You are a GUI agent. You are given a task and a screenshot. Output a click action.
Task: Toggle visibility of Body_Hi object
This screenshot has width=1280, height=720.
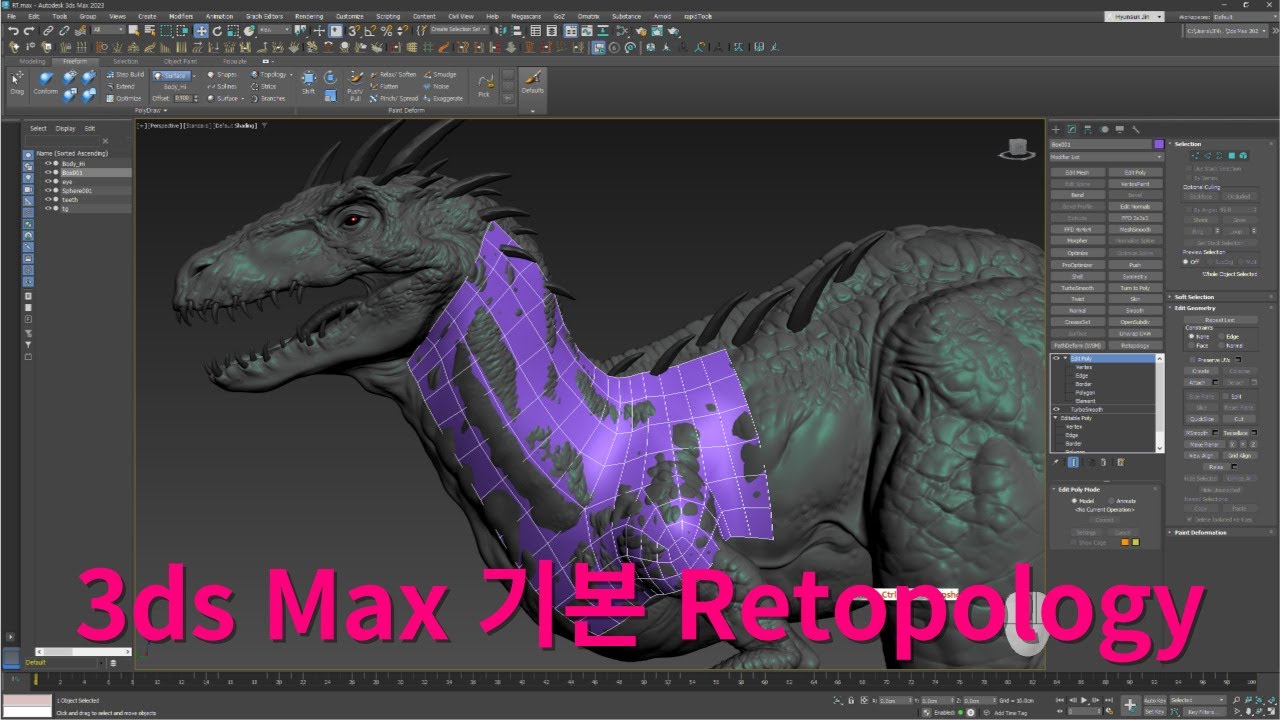pos(47,163)
